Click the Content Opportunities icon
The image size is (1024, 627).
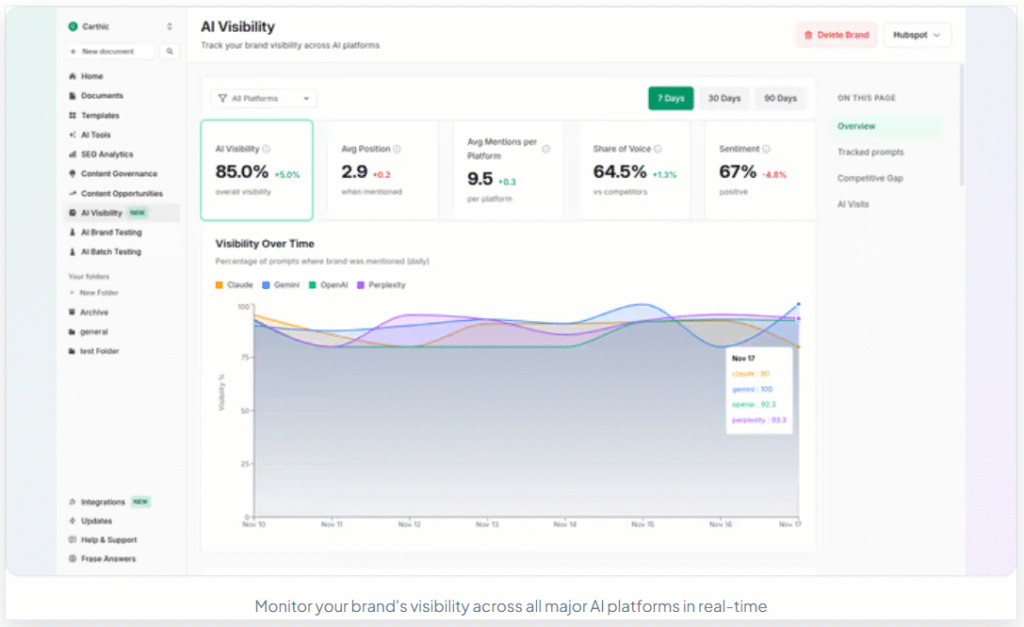71,193
